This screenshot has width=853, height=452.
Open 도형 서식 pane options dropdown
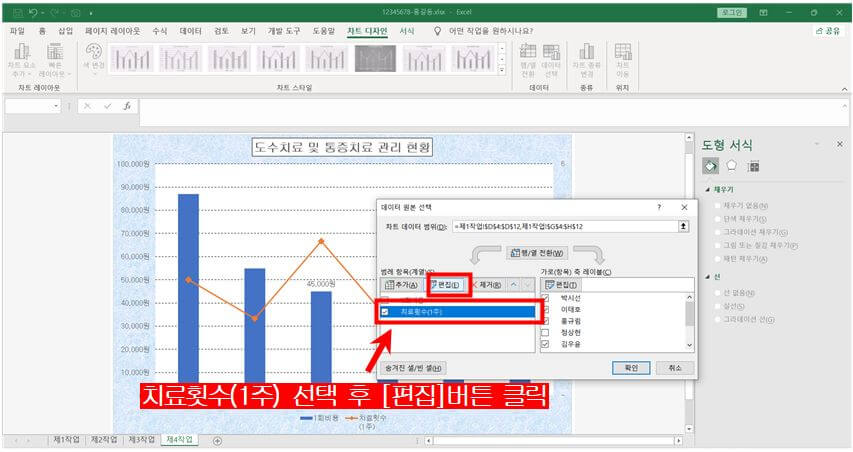tap(817, 144)
